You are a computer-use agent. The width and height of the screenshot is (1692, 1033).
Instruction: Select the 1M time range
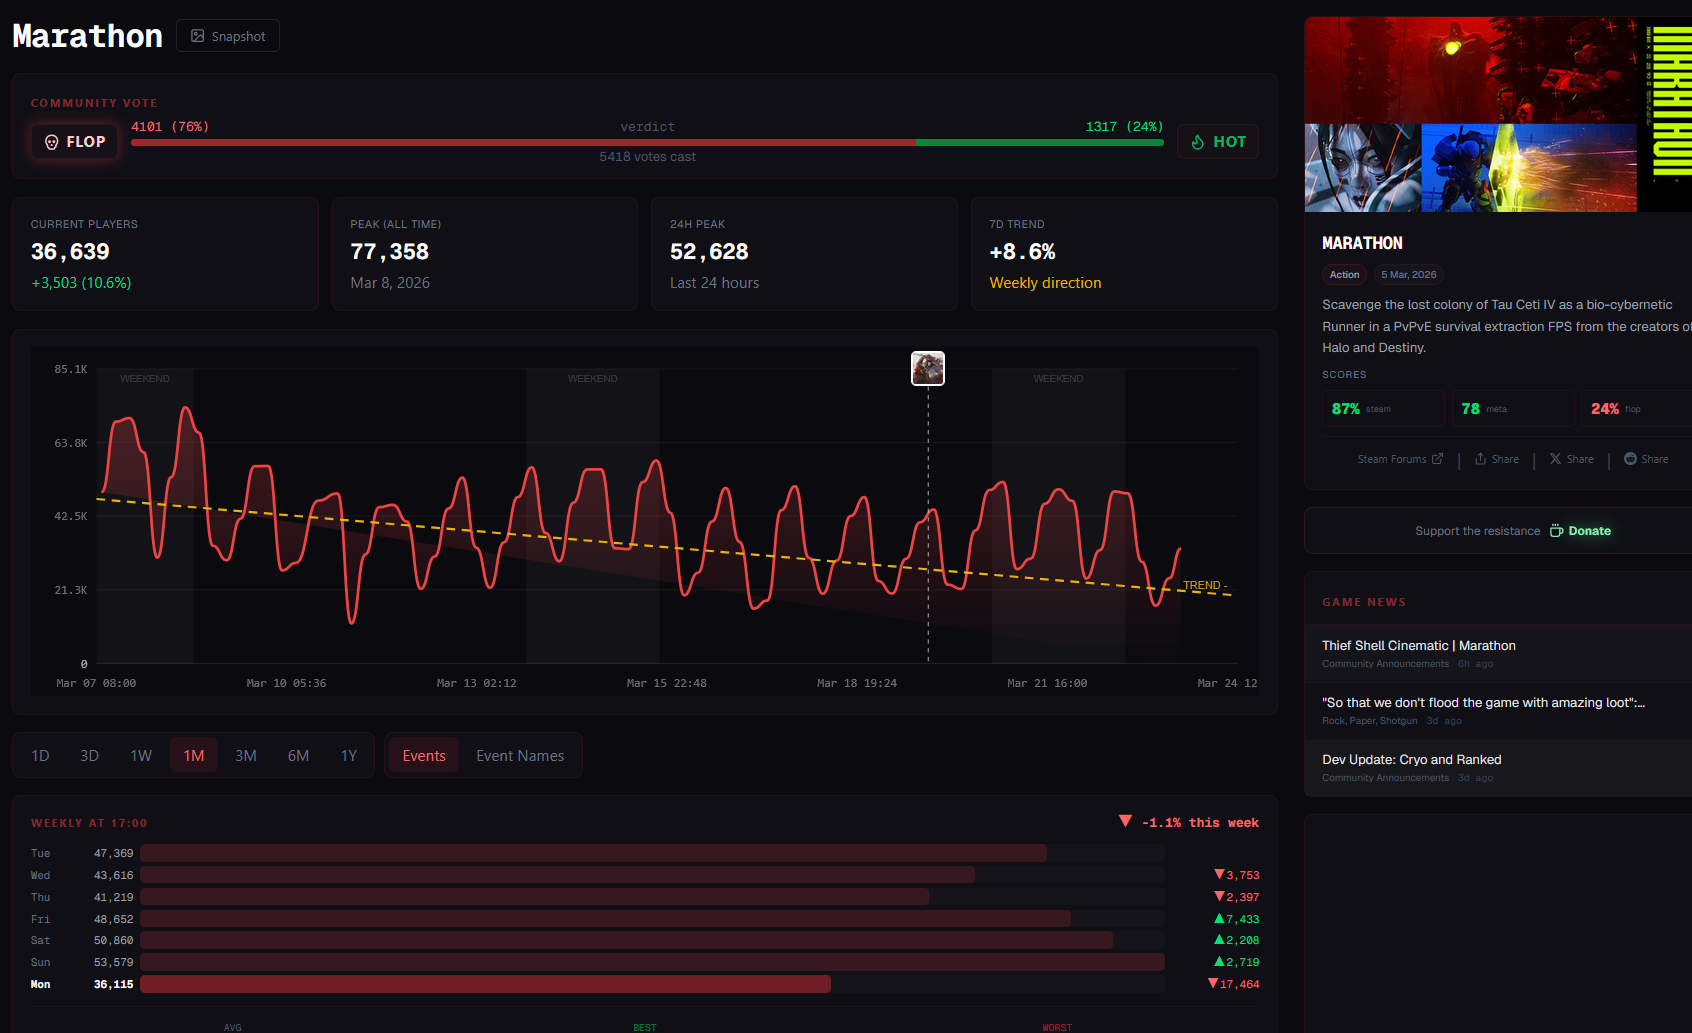[x=194, y=756]
